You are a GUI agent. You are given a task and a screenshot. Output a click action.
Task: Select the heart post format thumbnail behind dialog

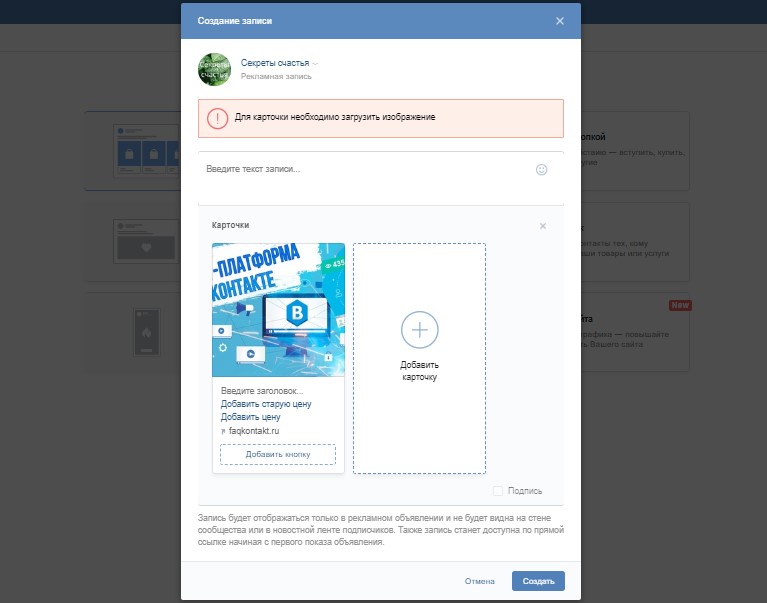[x=146, y=242]
